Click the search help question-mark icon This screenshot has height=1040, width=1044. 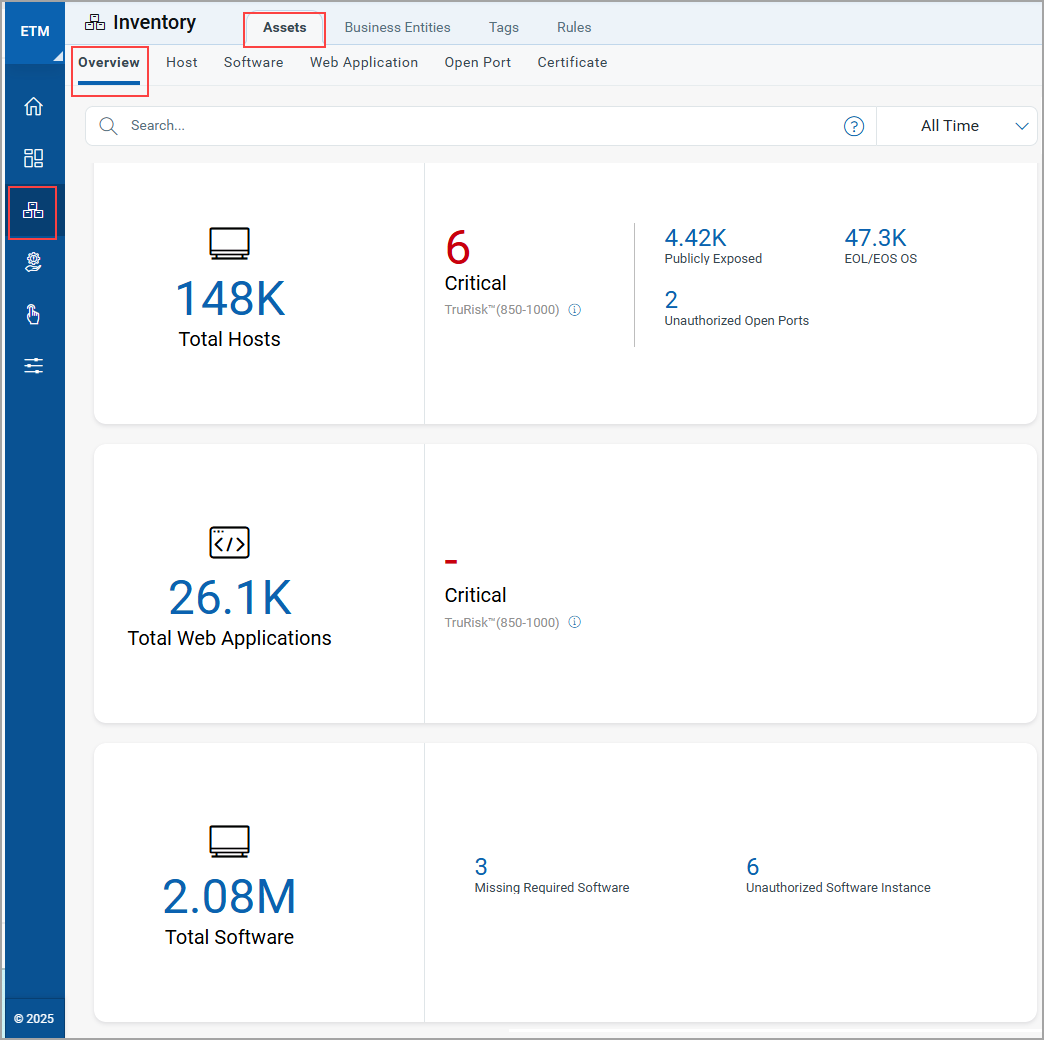(x=854, y=126)
